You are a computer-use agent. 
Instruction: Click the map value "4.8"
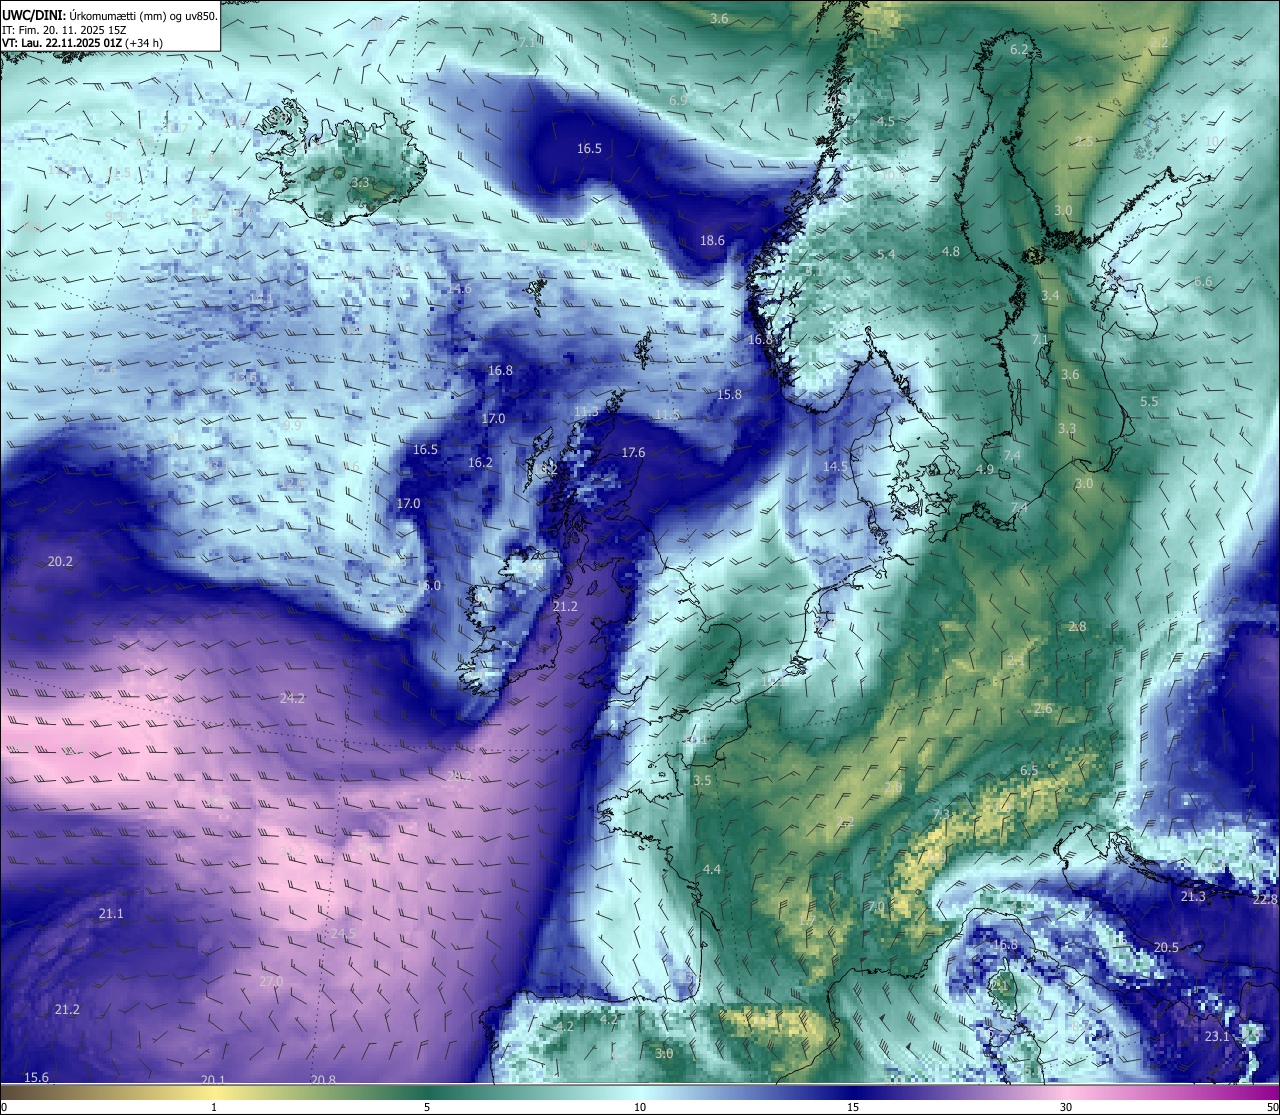(x=951, y=252)
